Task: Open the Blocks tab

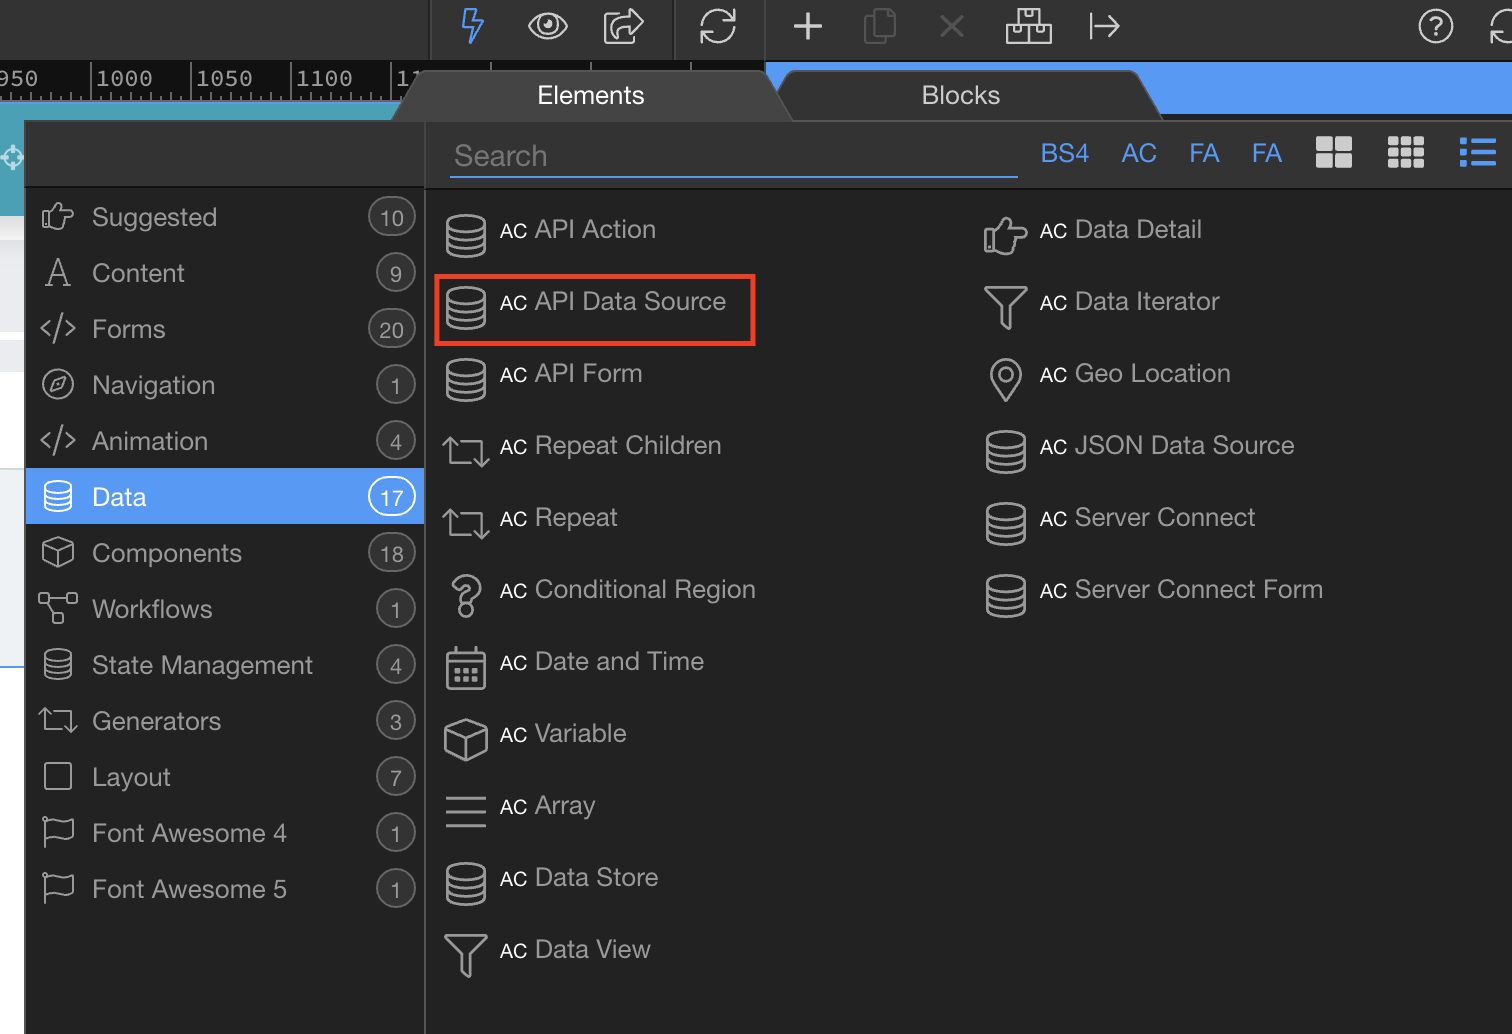Action: 961,95
